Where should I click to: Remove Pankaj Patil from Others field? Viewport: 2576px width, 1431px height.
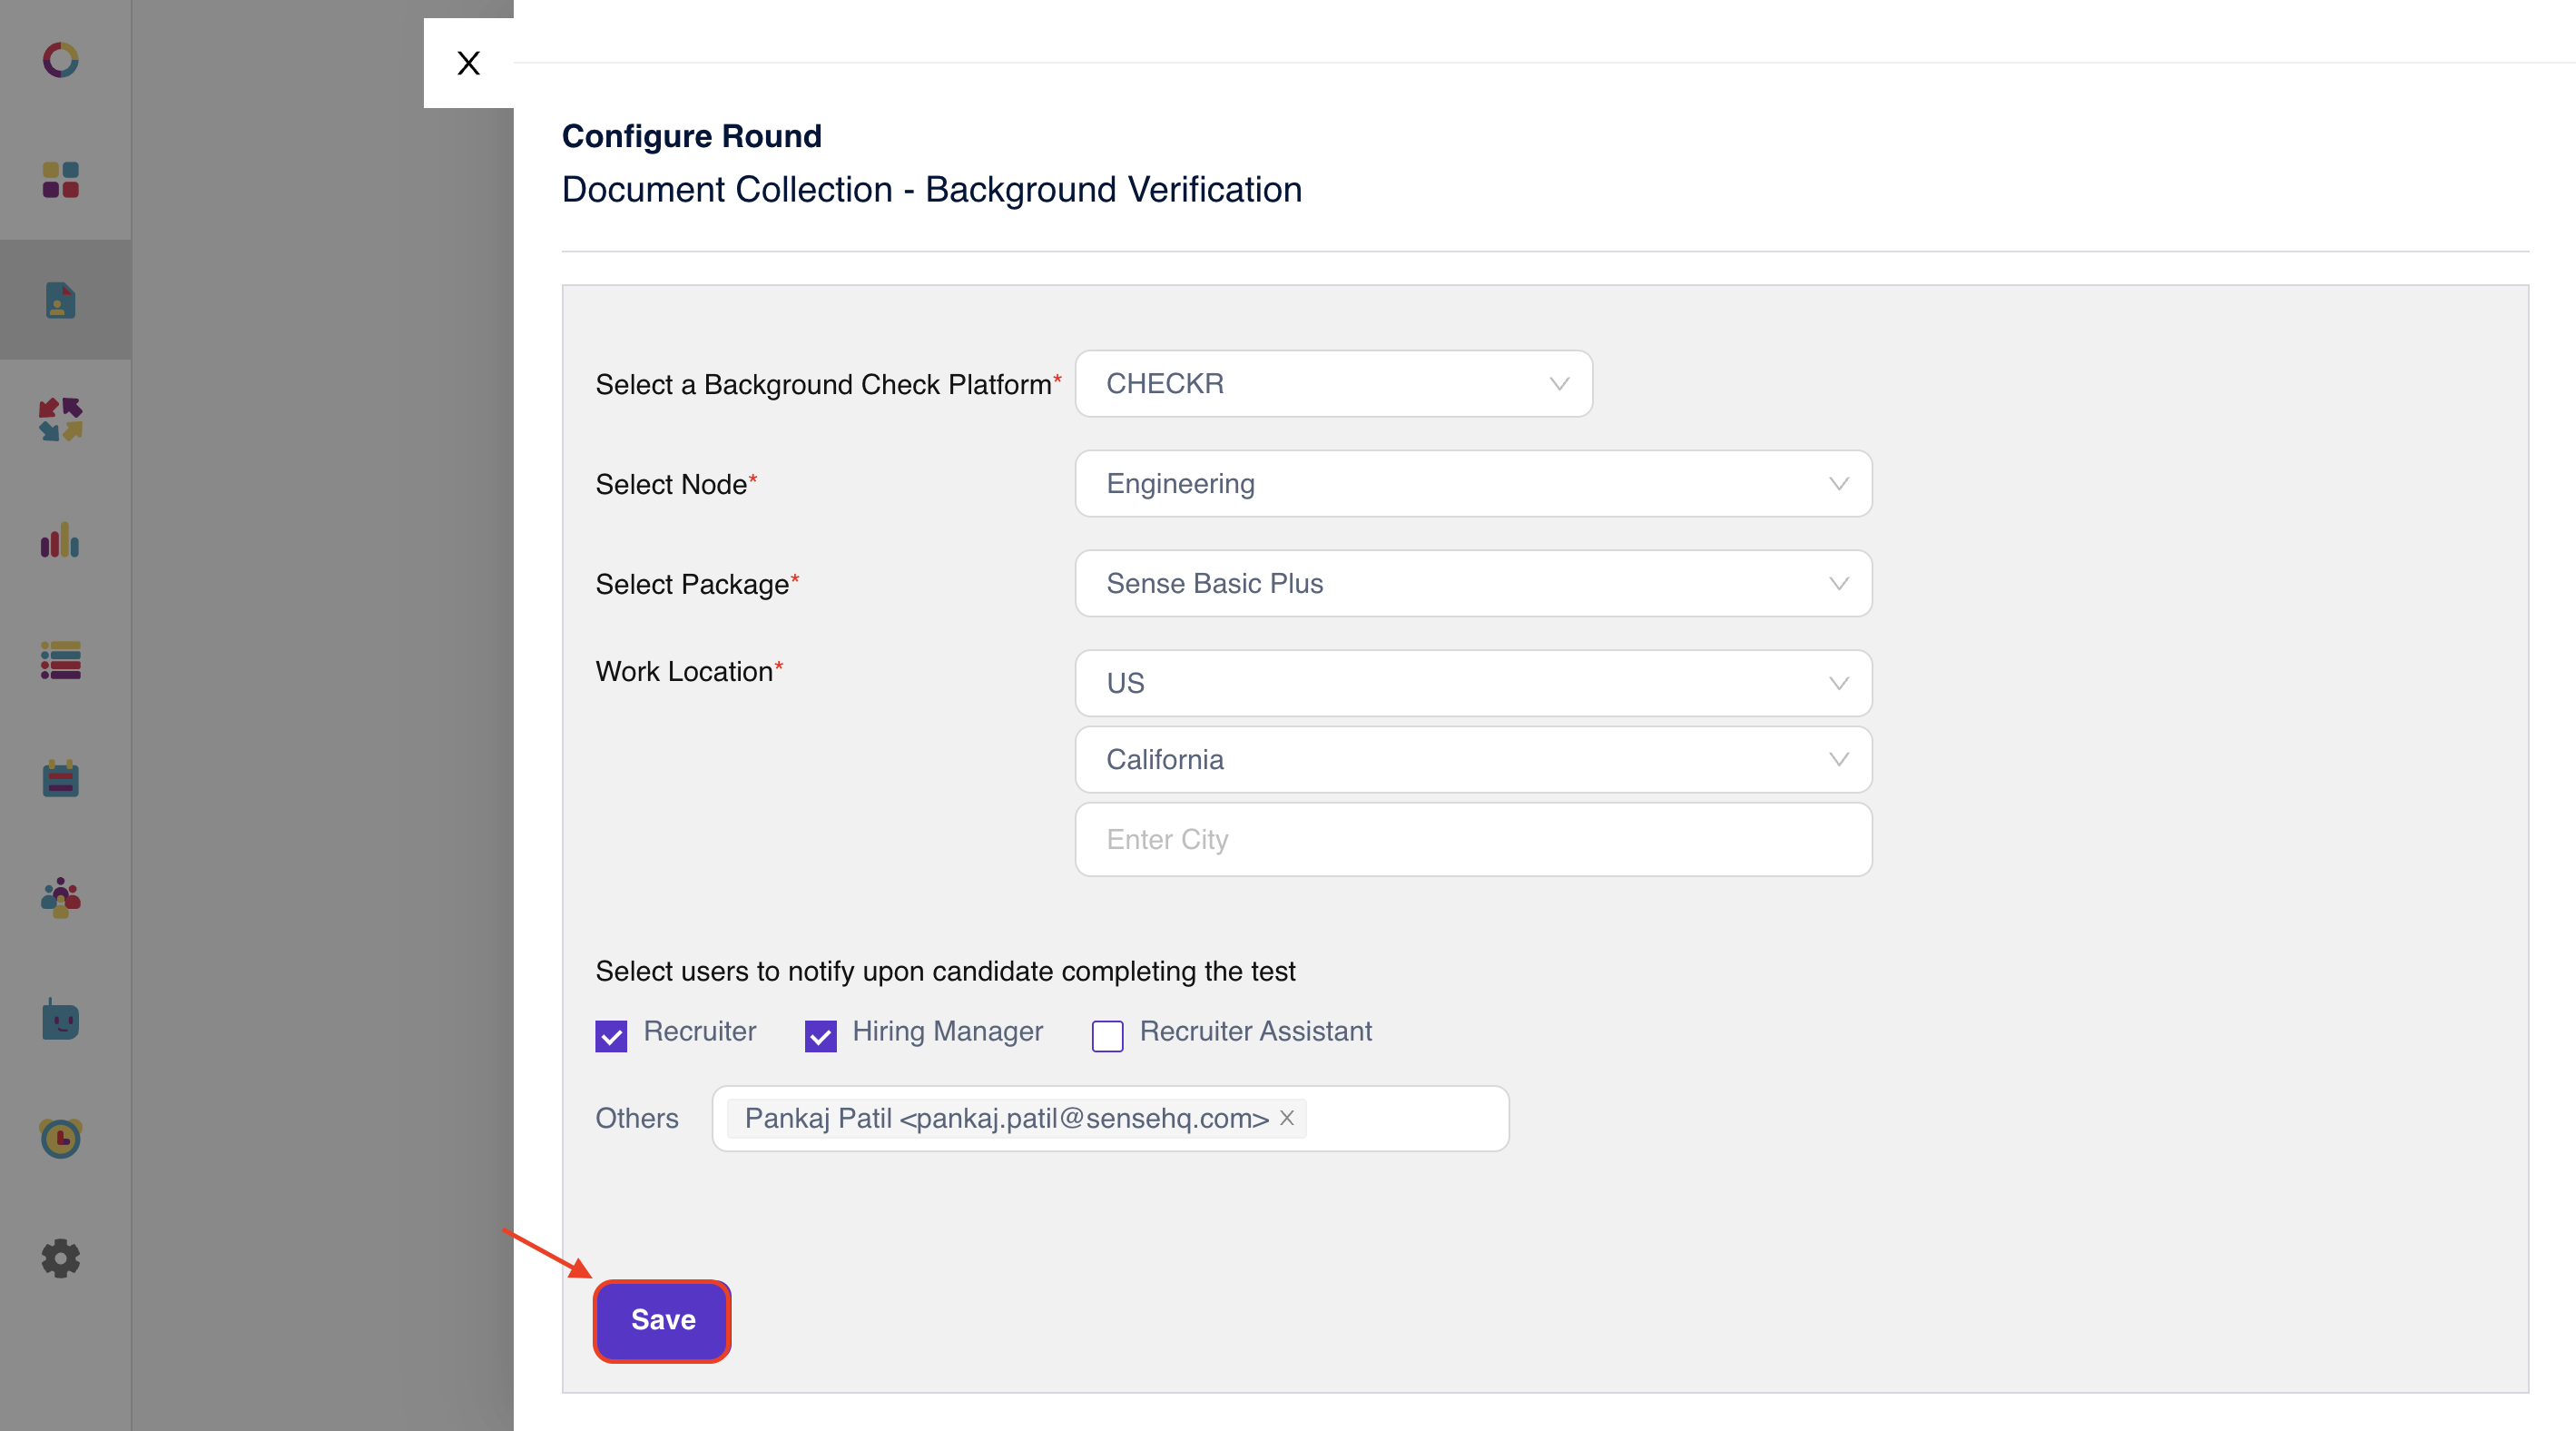[x=1287, y=1118]
